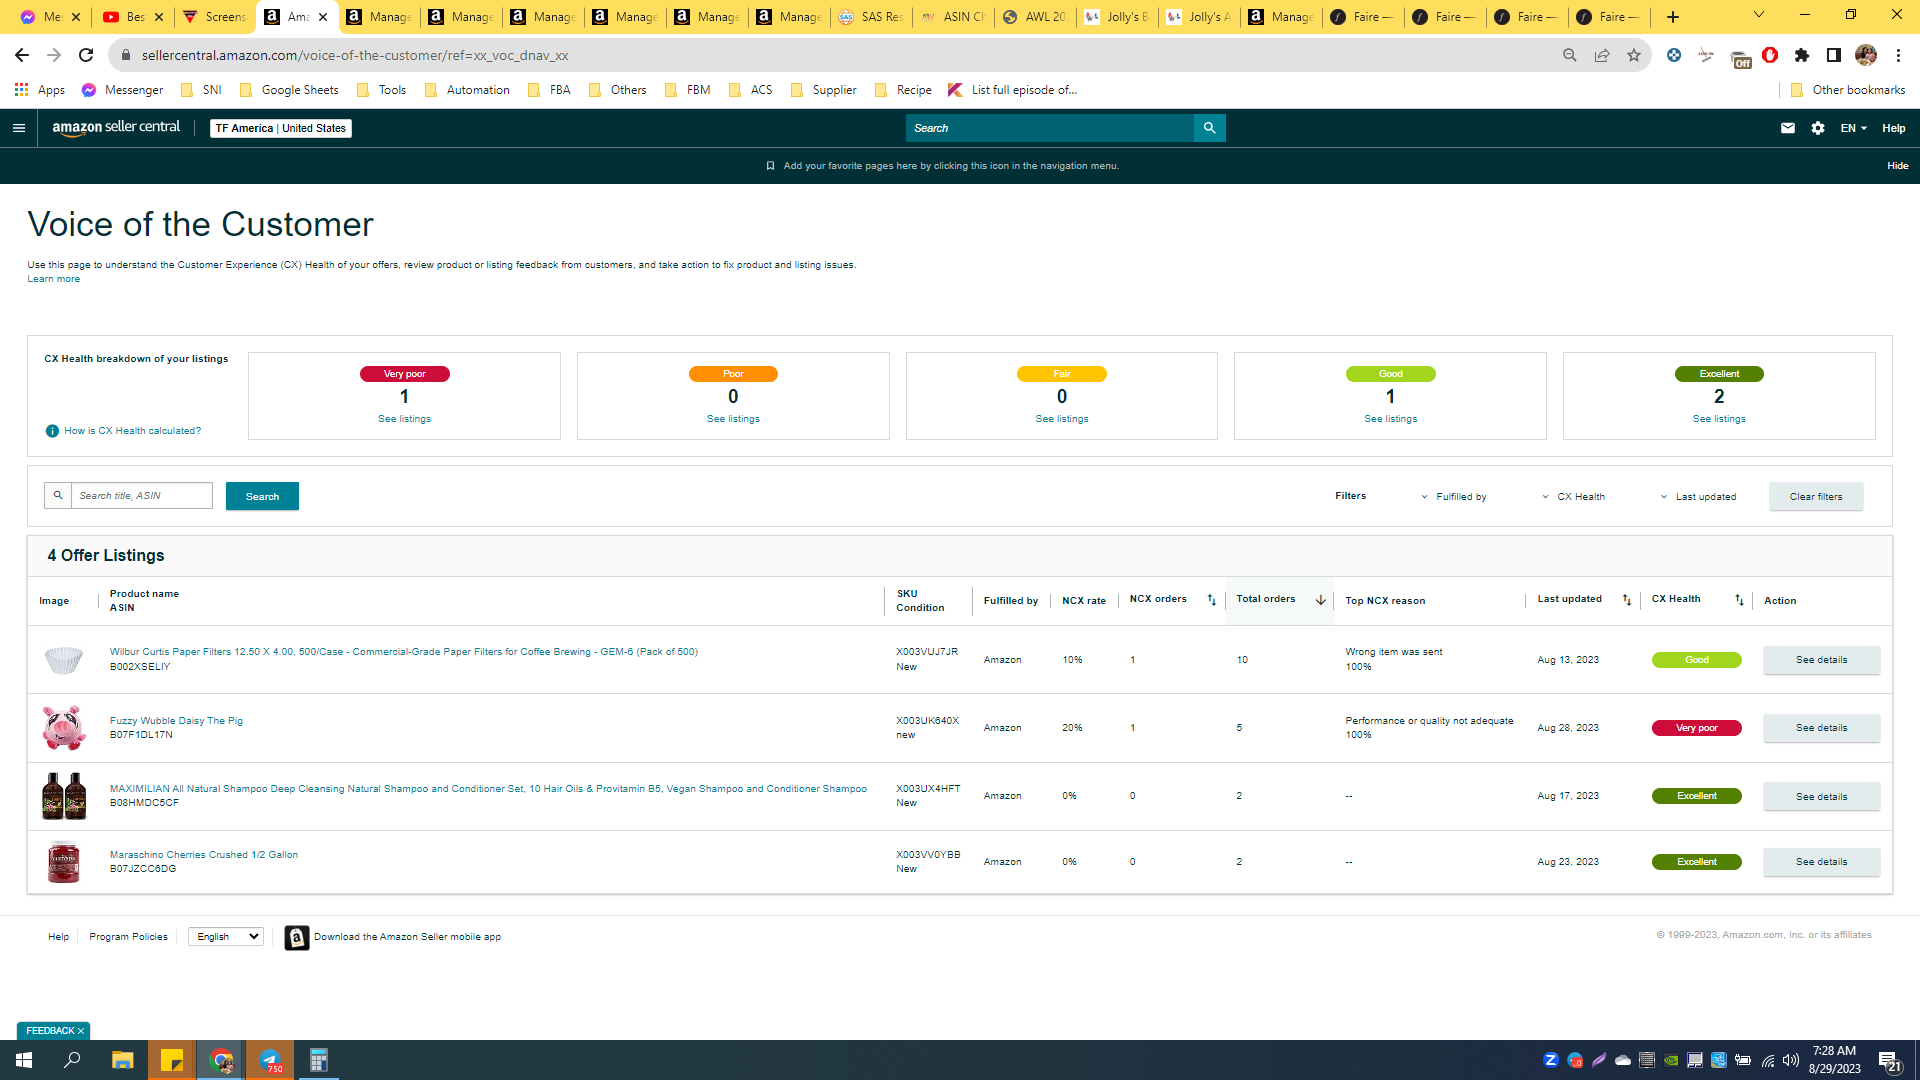Open the Wilbur Curtis Paper Filters product link
This screenshot has height=1080, width=1920.
(x=404, y=652)
